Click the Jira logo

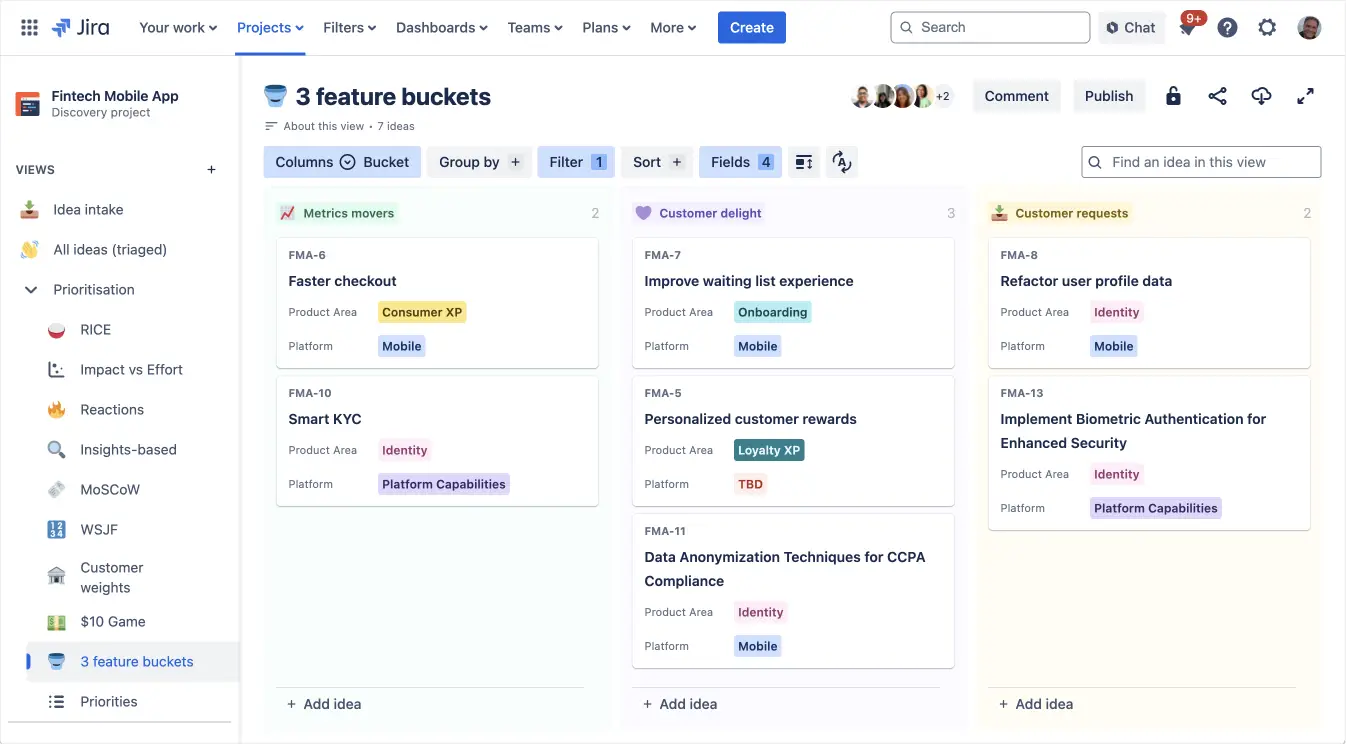(80, 28)
